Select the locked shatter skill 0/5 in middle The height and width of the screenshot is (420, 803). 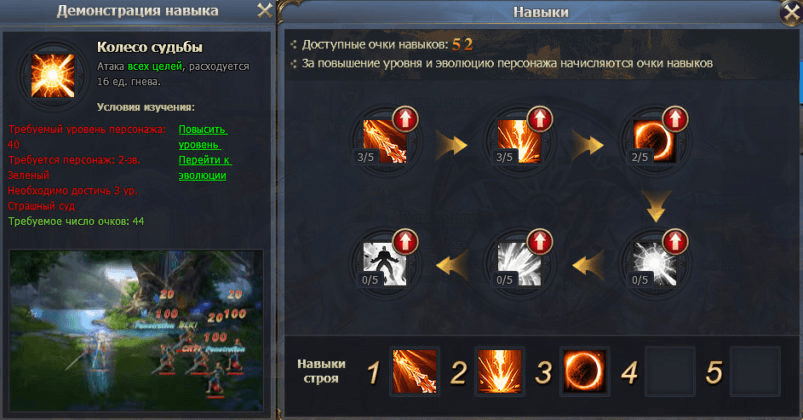pyautogui.click(x=519, y=264)
